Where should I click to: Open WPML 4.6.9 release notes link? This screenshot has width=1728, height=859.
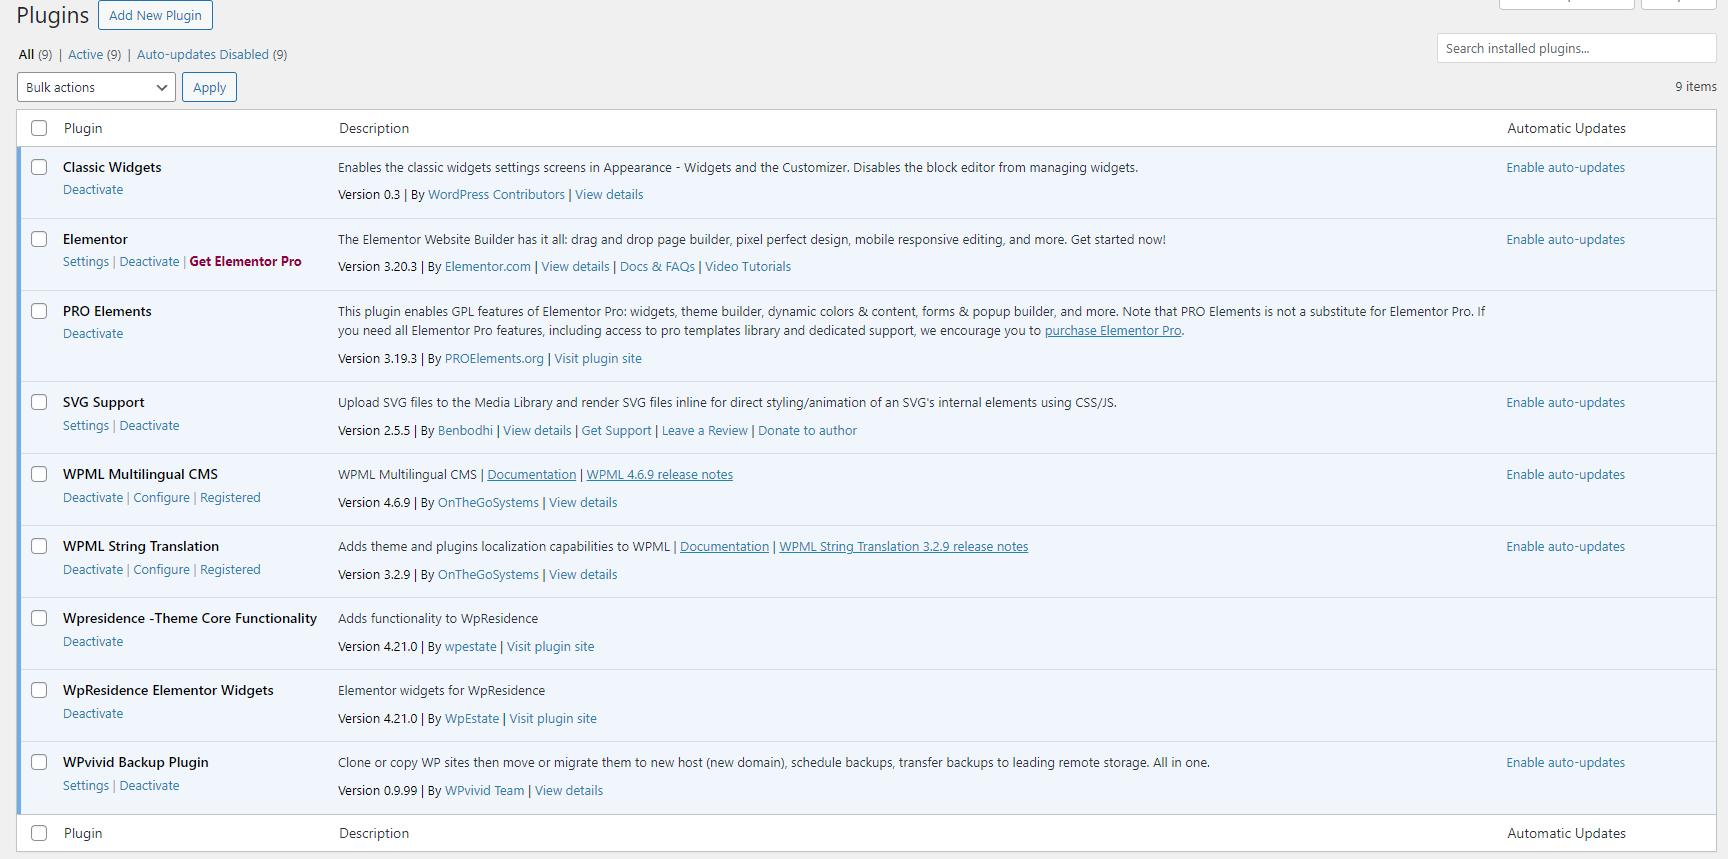pyautogui.click(x=659, y=475)
